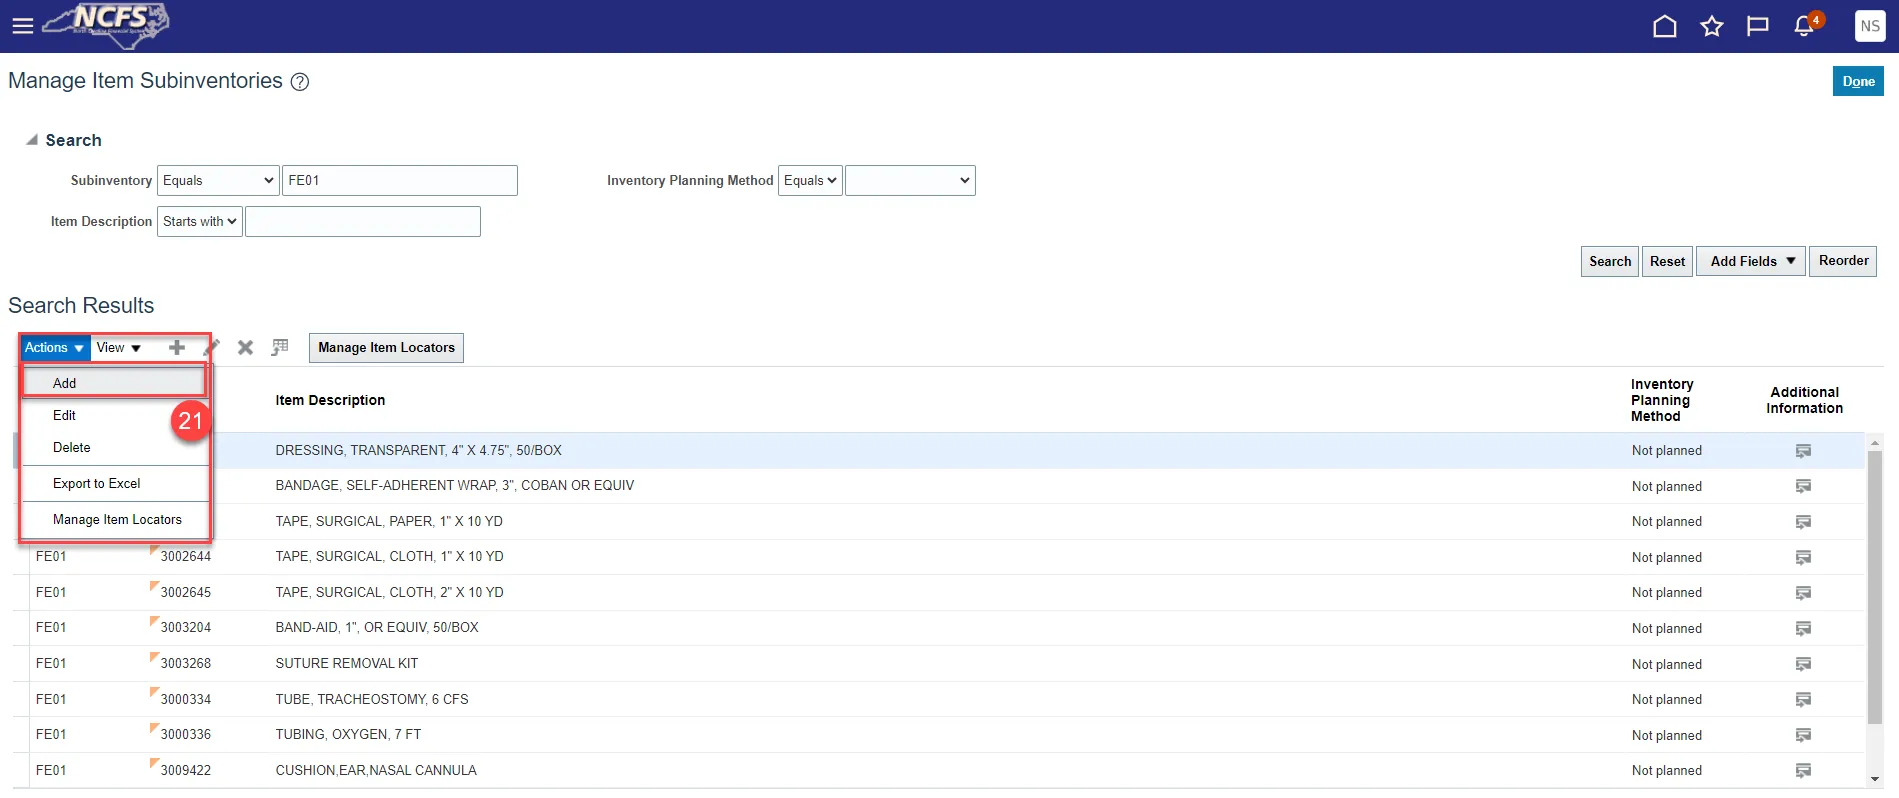The width and height of the screenshot is (1899, 798).
Task: Collapse the Search section
Action: [x=32, y=140]
